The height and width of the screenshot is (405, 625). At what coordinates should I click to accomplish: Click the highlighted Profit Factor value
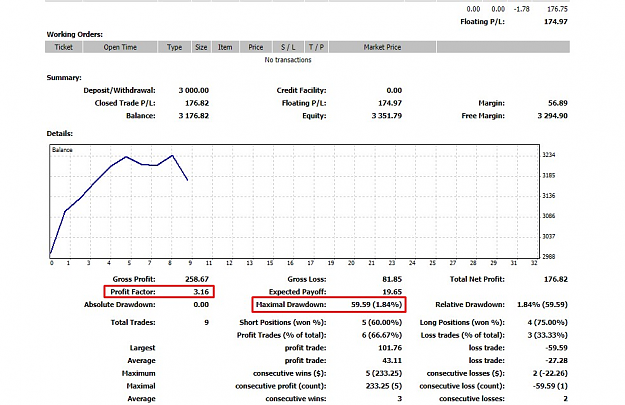201,292
